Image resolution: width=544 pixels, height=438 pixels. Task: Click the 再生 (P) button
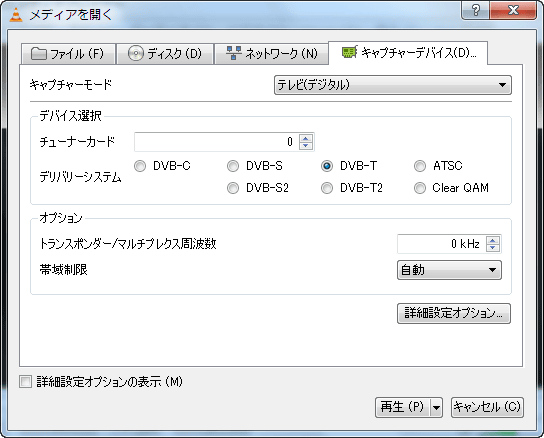coord(402,407)
